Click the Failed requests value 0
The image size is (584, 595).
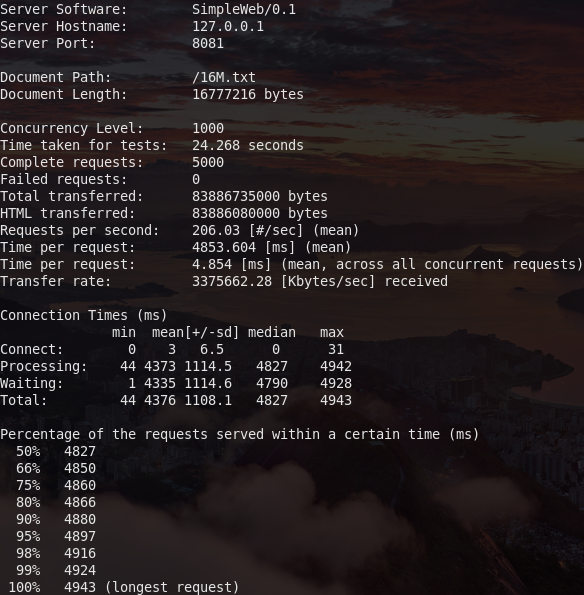(196, 179)
